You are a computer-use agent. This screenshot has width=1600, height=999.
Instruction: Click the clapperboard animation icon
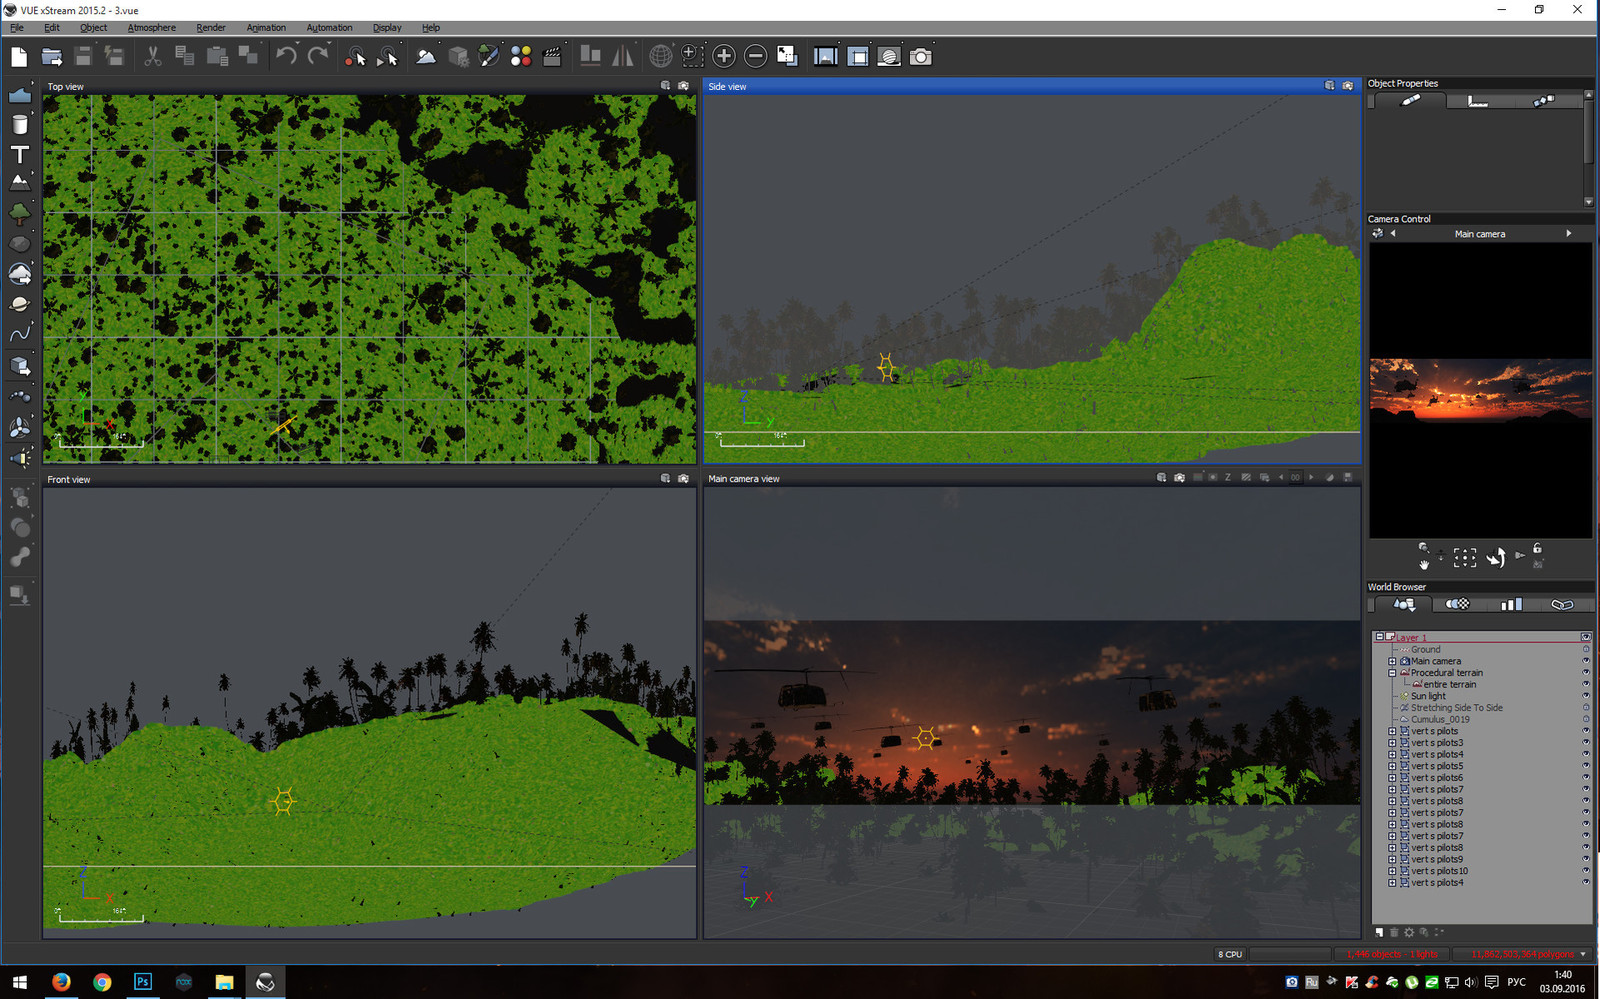pos(552,57)
